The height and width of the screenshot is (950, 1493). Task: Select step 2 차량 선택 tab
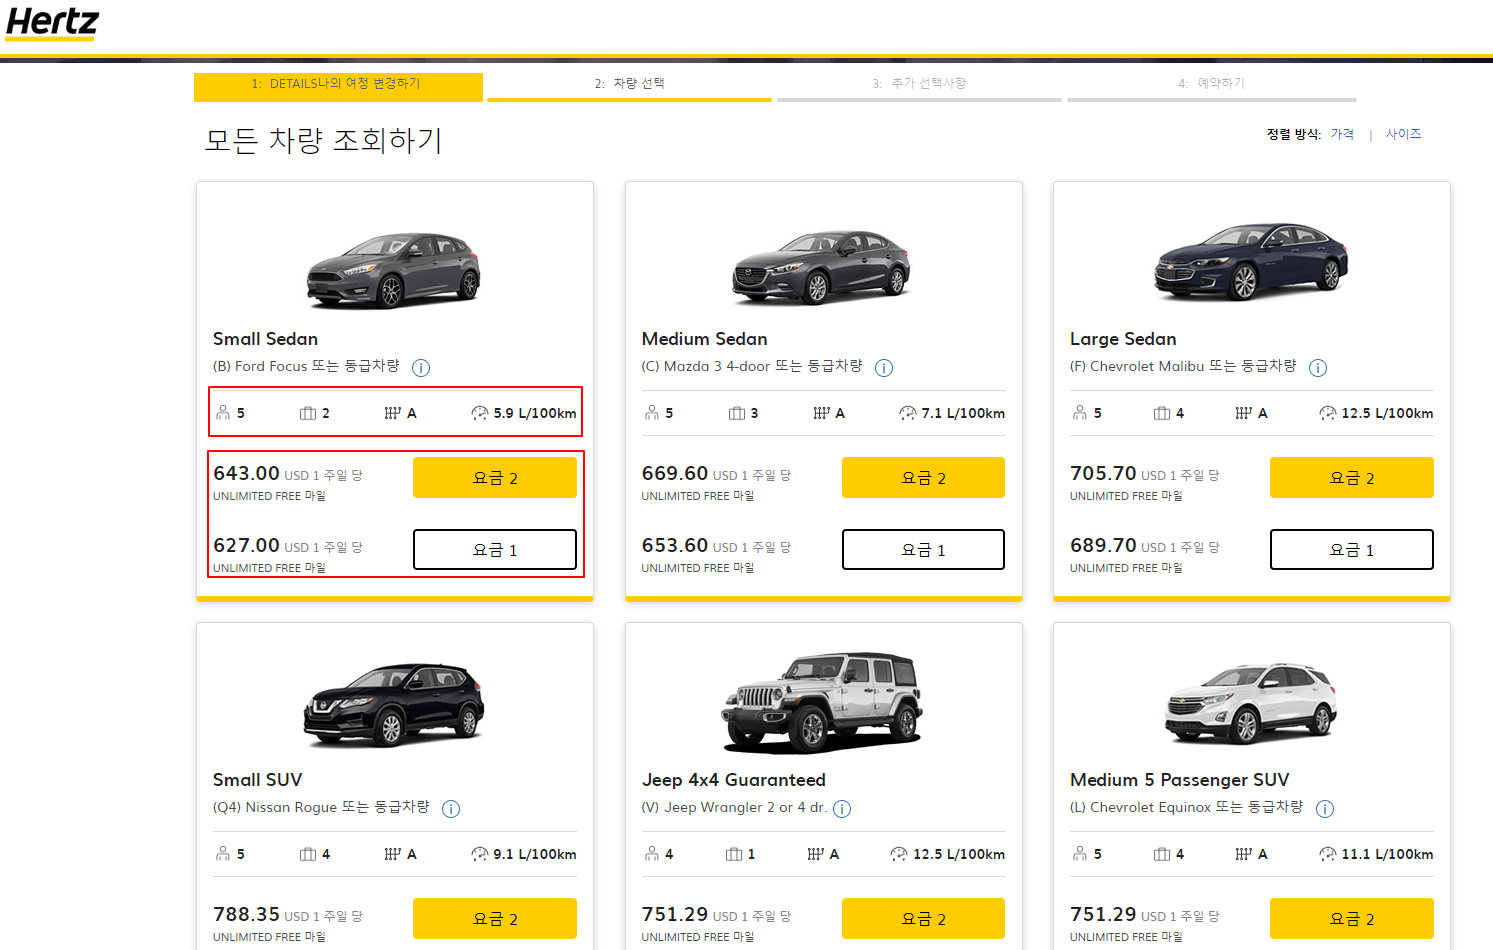coord(629,86)
